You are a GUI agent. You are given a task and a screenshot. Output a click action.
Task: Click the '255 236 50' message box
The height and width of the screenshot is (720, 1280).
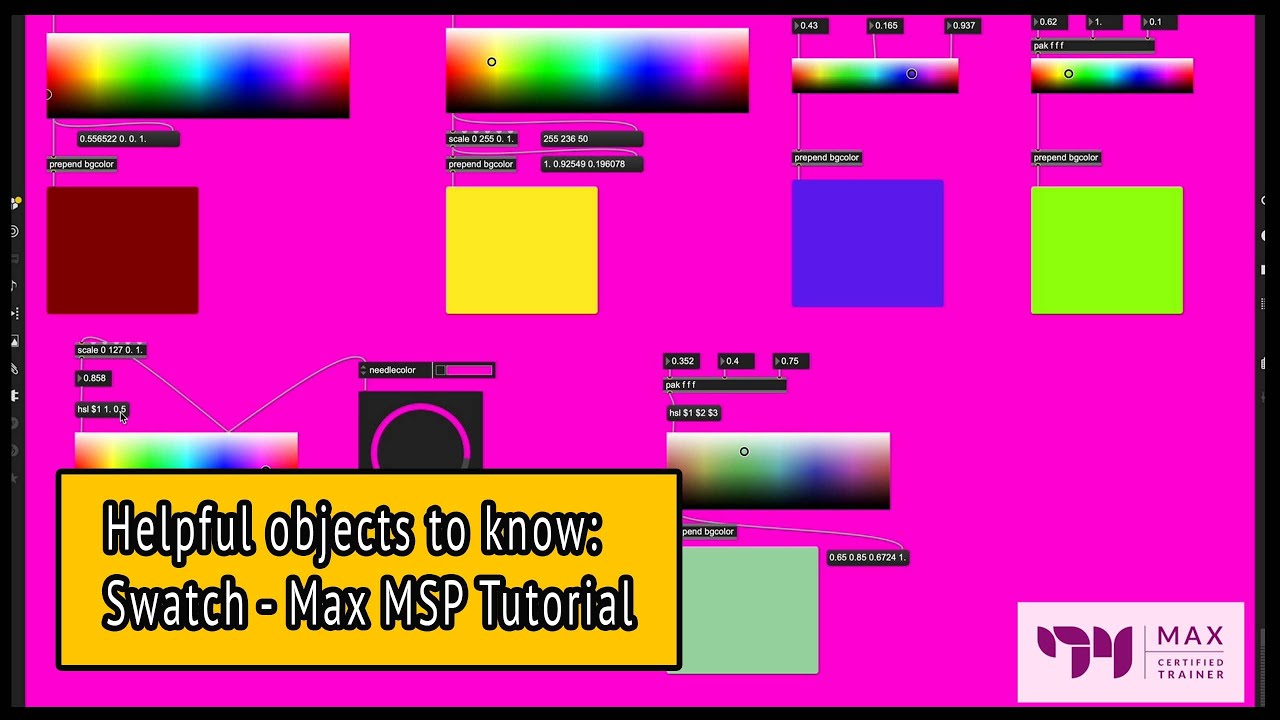(x=592, y=139)
